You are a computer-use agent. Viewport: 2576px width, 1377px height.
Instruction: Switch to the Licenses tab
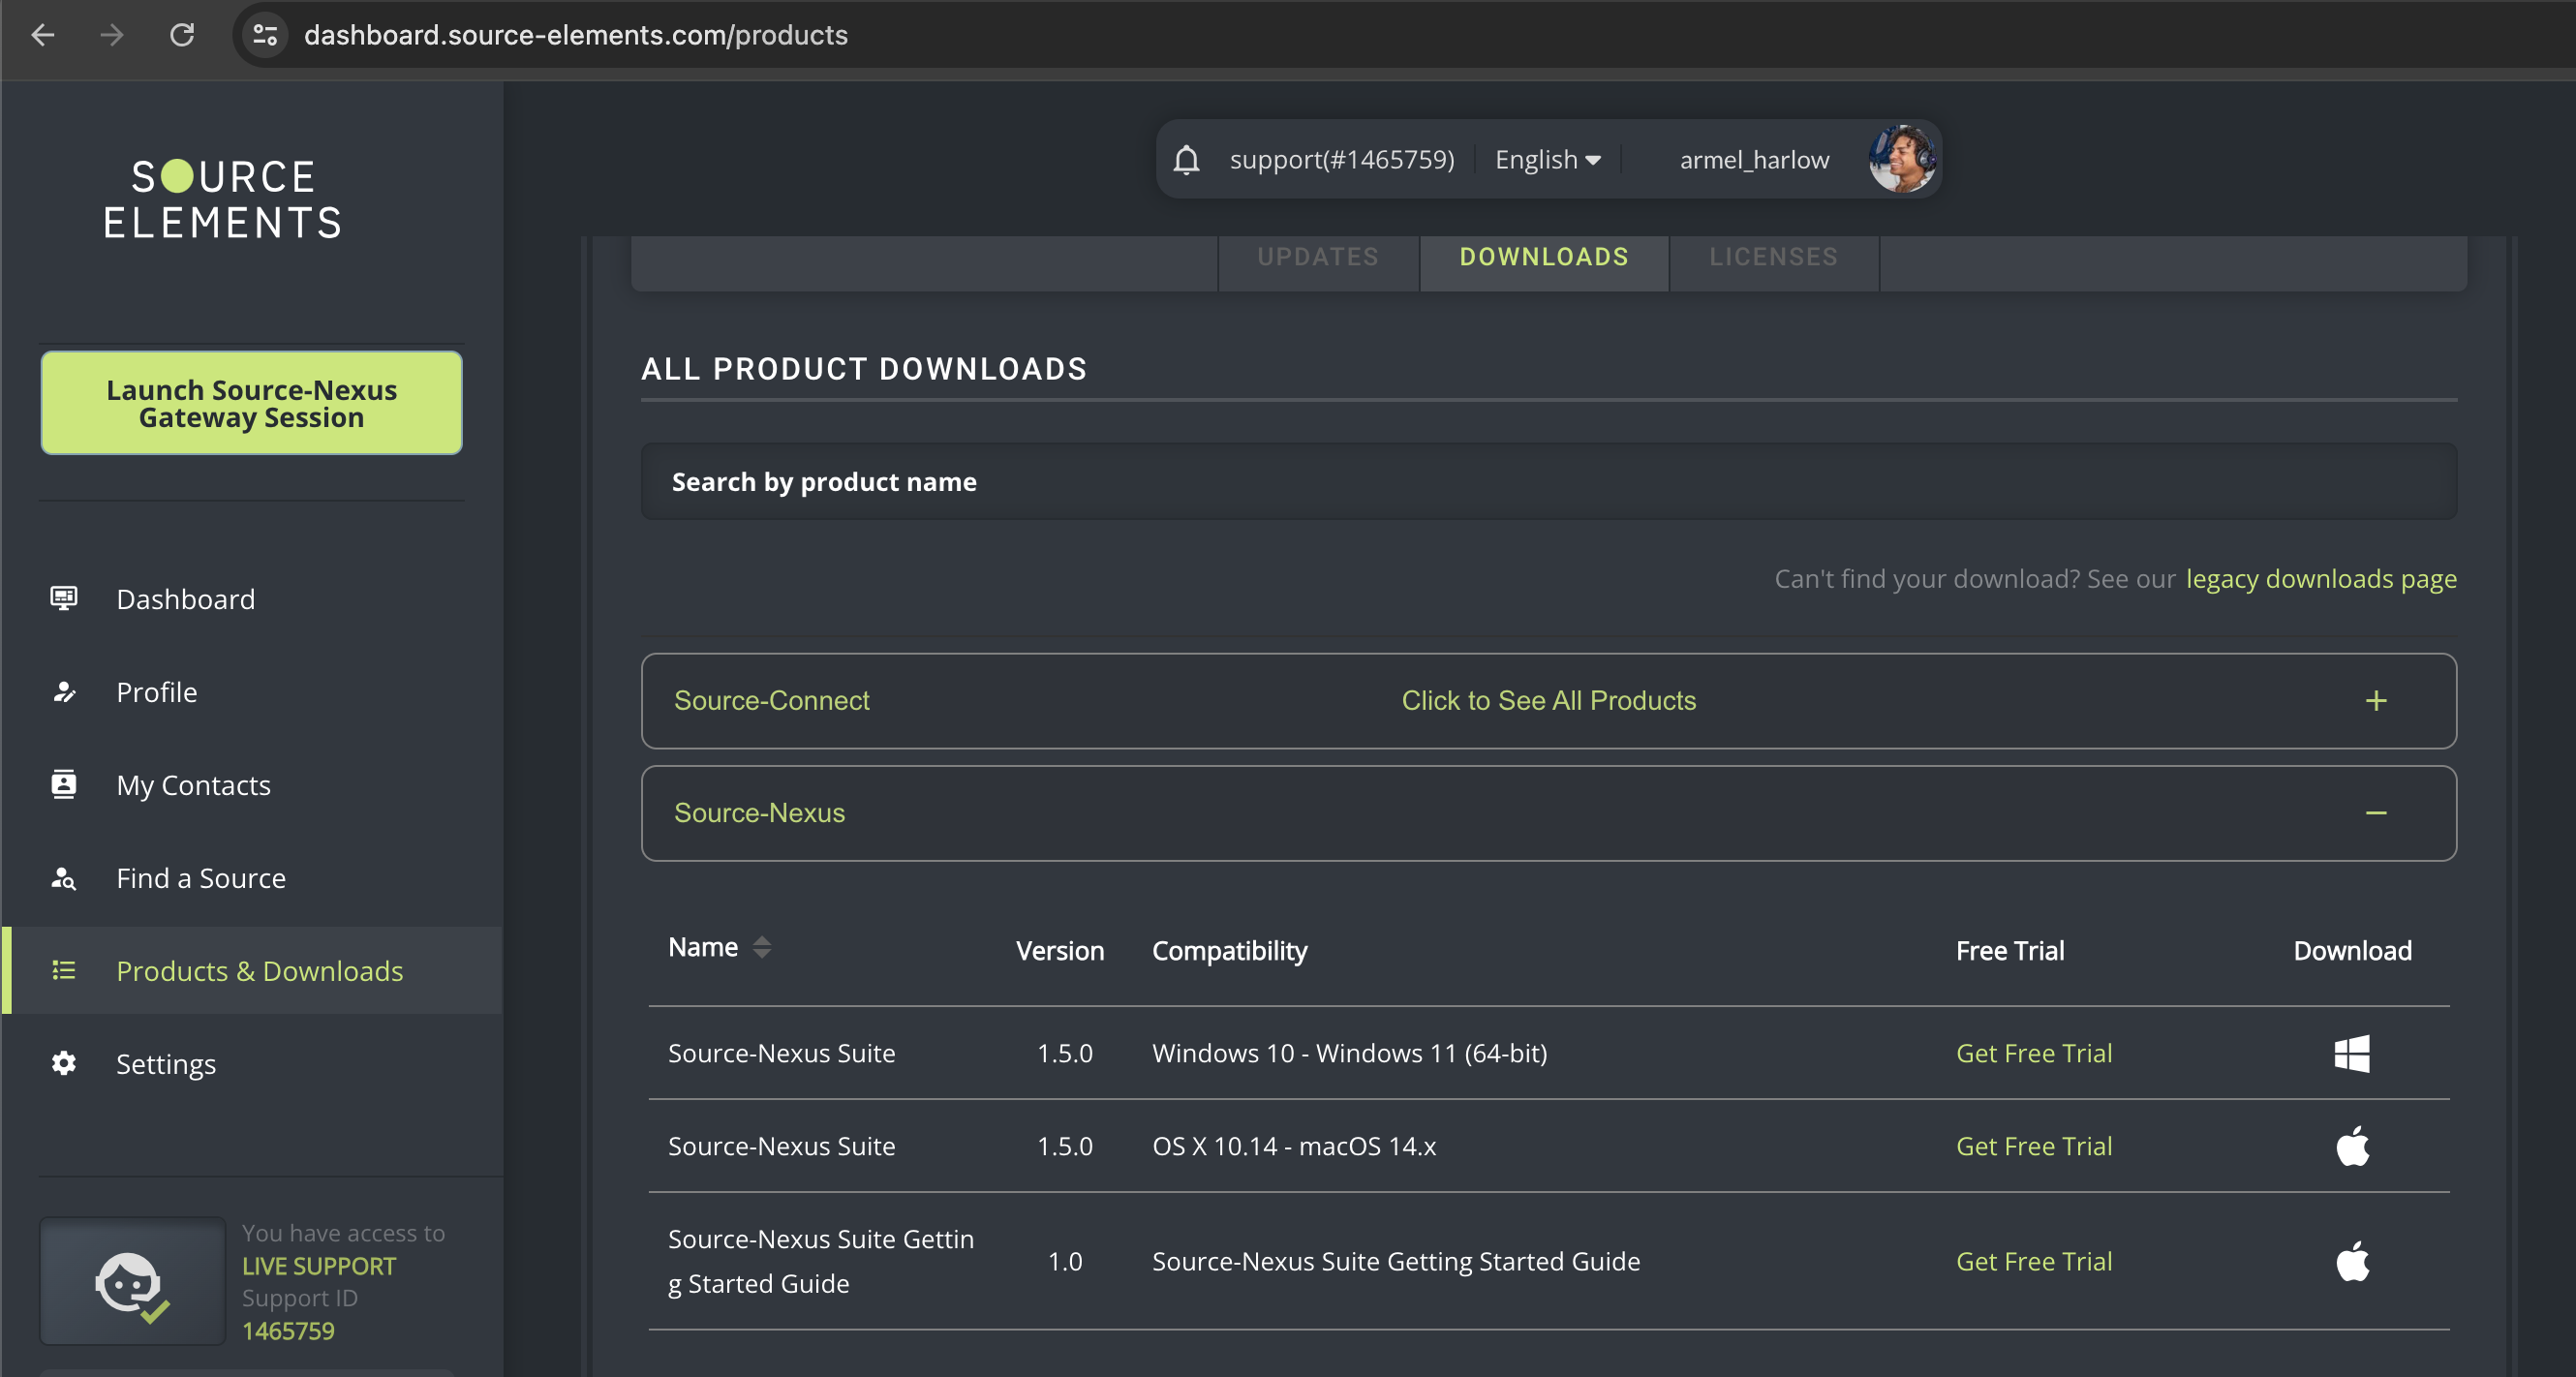pyautogui.click(x=1772, y=257)
